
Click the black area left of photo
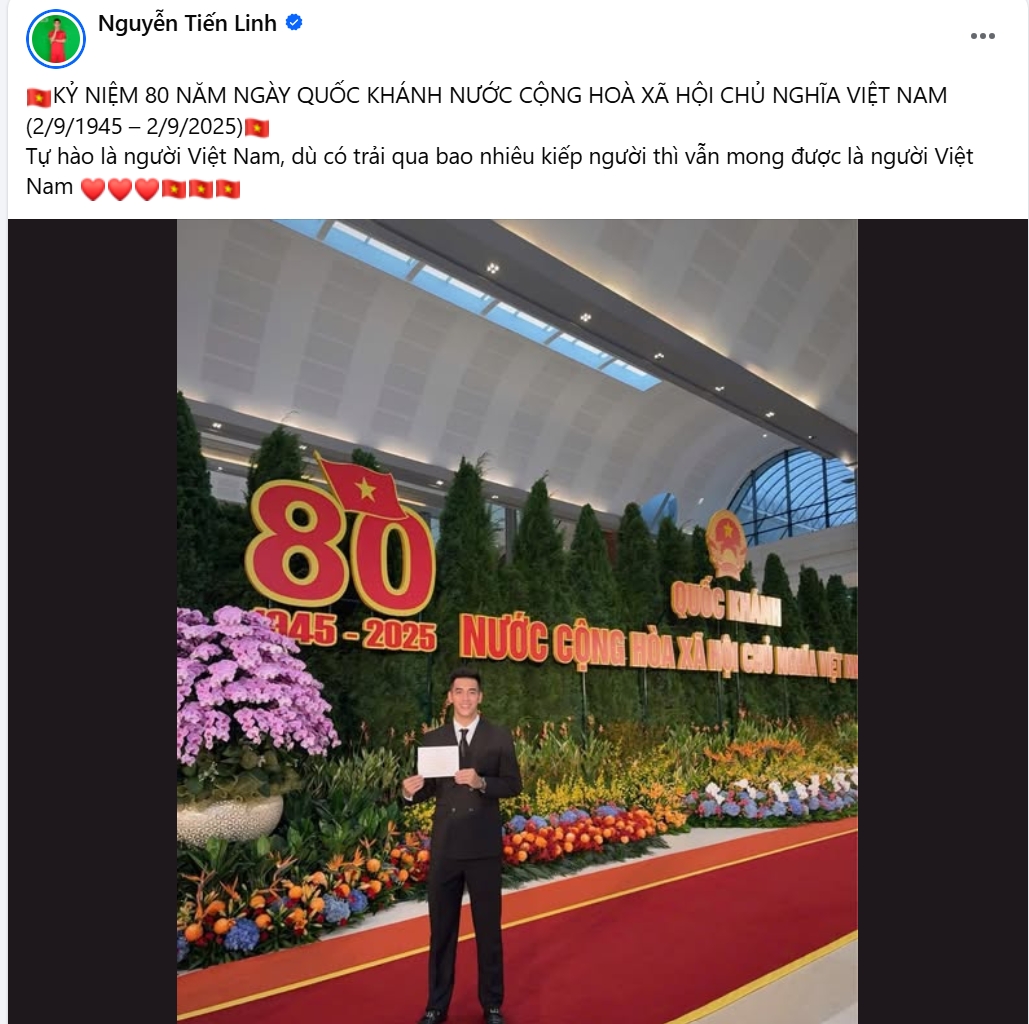[x=93, y=621]
